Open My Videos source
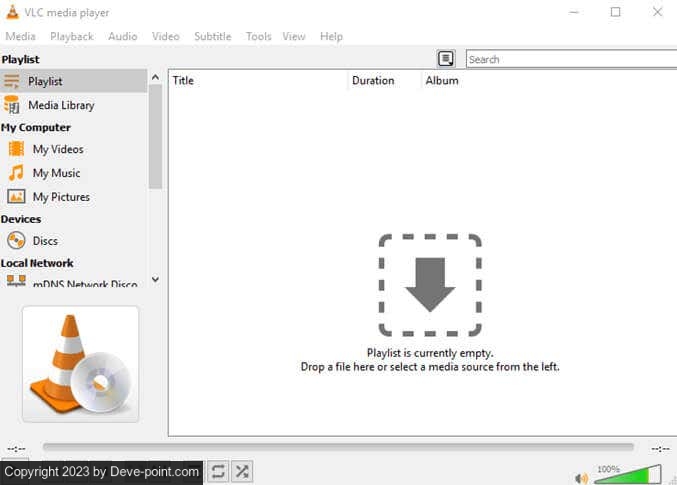Viewport: 677px width, 485px height. click(x=58, y=149)
